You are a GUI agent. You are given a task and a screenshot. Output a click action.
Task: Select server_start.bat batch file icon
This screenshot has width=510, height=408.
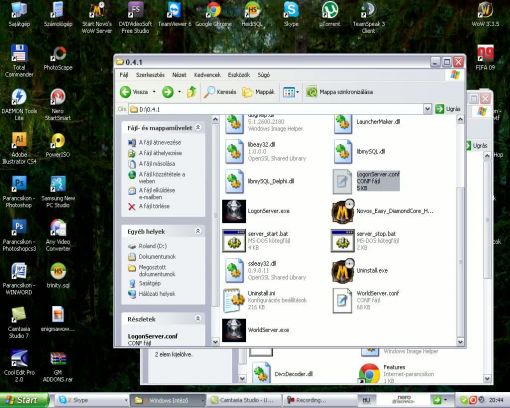(x=234, y=241)
